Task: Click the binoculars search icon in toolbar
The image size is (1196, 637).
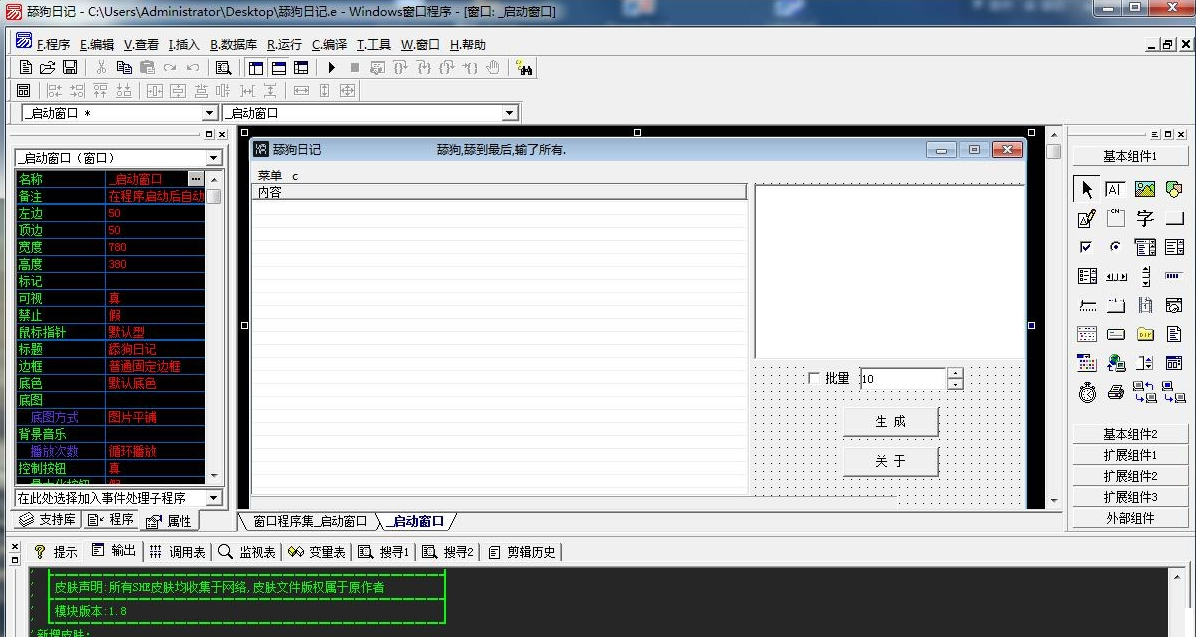Action: coord(525,68)
